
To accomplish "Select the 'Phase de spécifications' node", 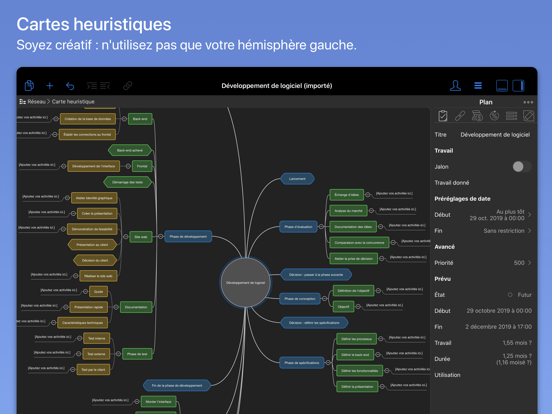I will coord(302,363).
